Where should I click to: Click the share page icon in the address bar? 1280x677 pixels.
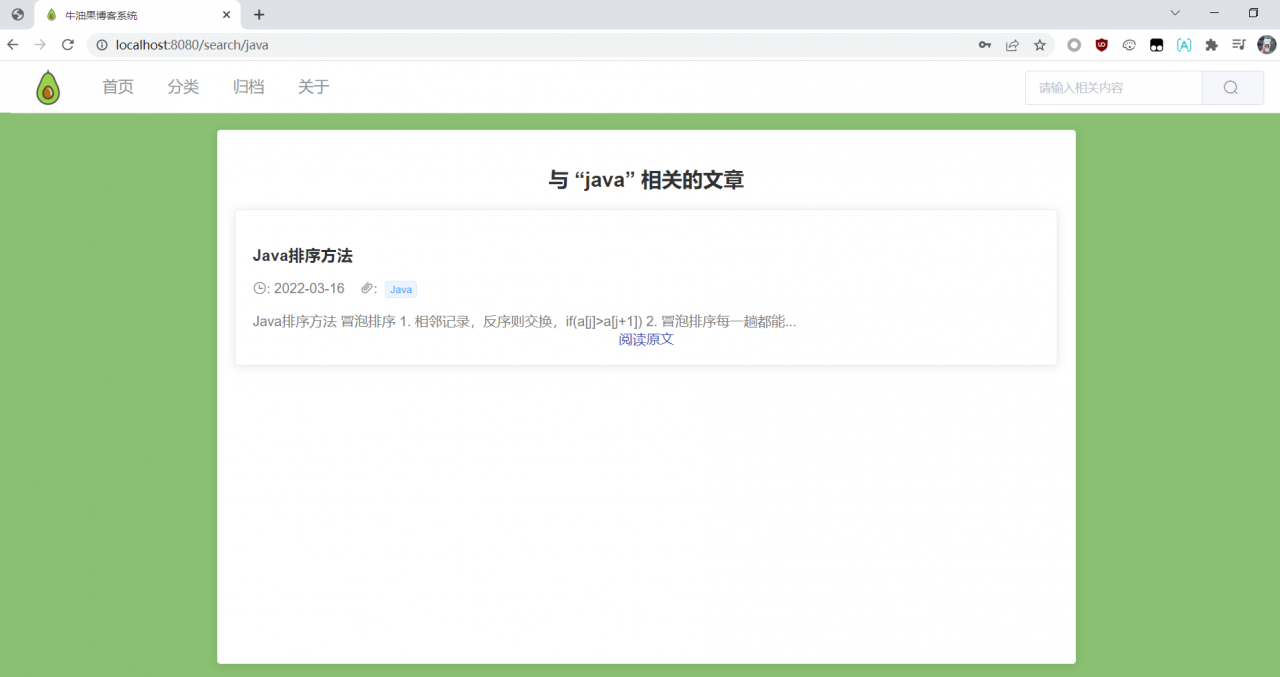(x=1012, y=45)
